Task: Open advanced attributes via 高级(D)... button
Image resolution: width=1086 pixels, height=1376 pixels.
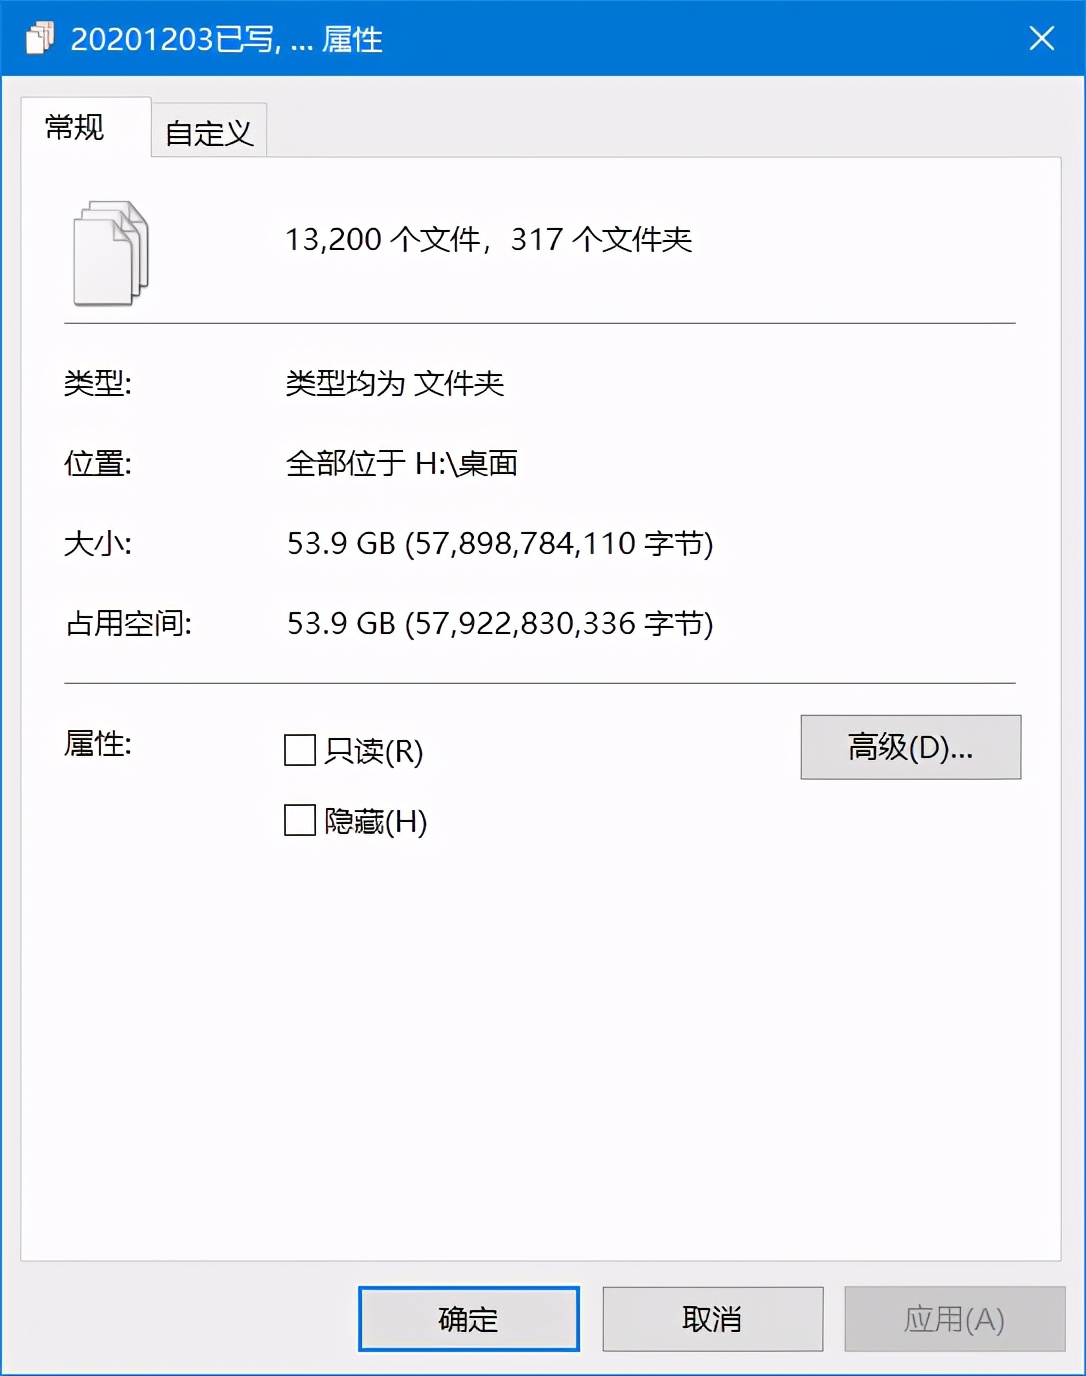Action: coord(911,747)
